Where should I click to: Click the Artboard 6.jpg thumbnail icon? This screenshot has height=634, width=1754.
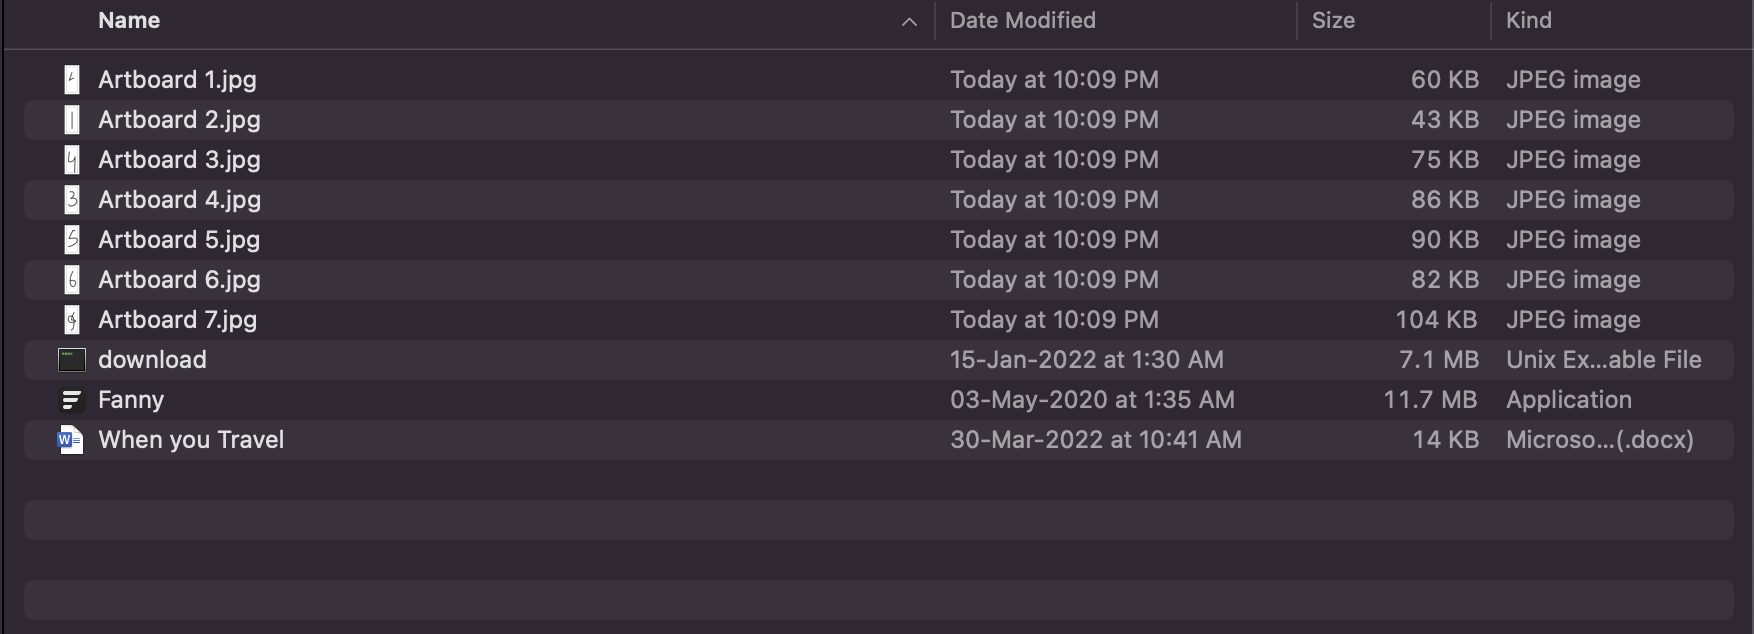71,279
